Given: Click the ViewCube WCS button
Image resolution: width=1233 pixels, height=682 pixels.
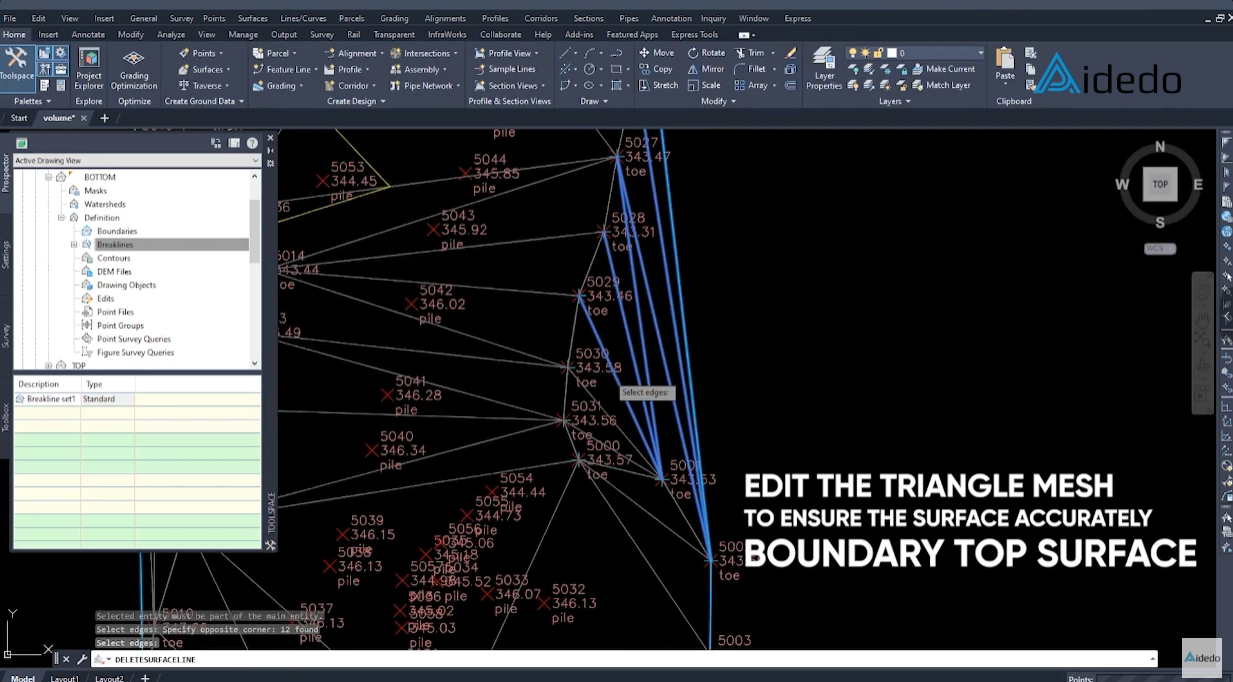Looking at the screenshot, I should click(1160, 248).
